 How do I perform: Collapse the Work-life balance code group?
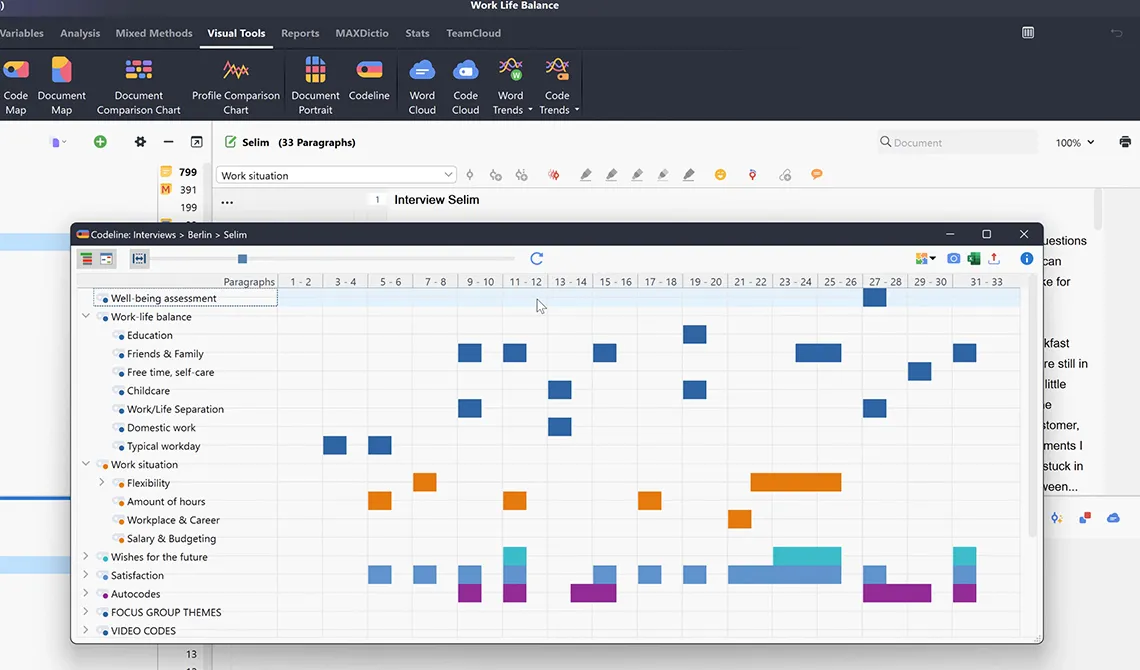(x=86, y=316)
